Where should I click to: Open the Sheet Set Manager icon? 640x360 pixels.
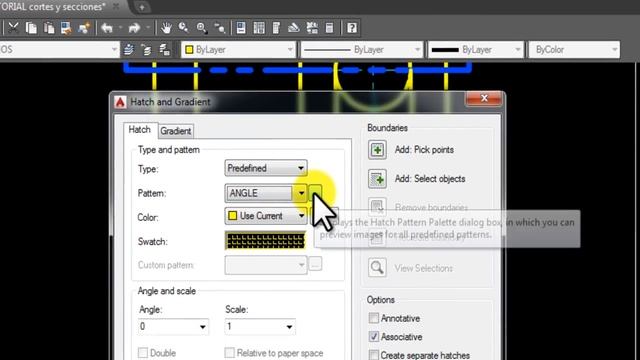pyautogui.click(x=294, y=28)
